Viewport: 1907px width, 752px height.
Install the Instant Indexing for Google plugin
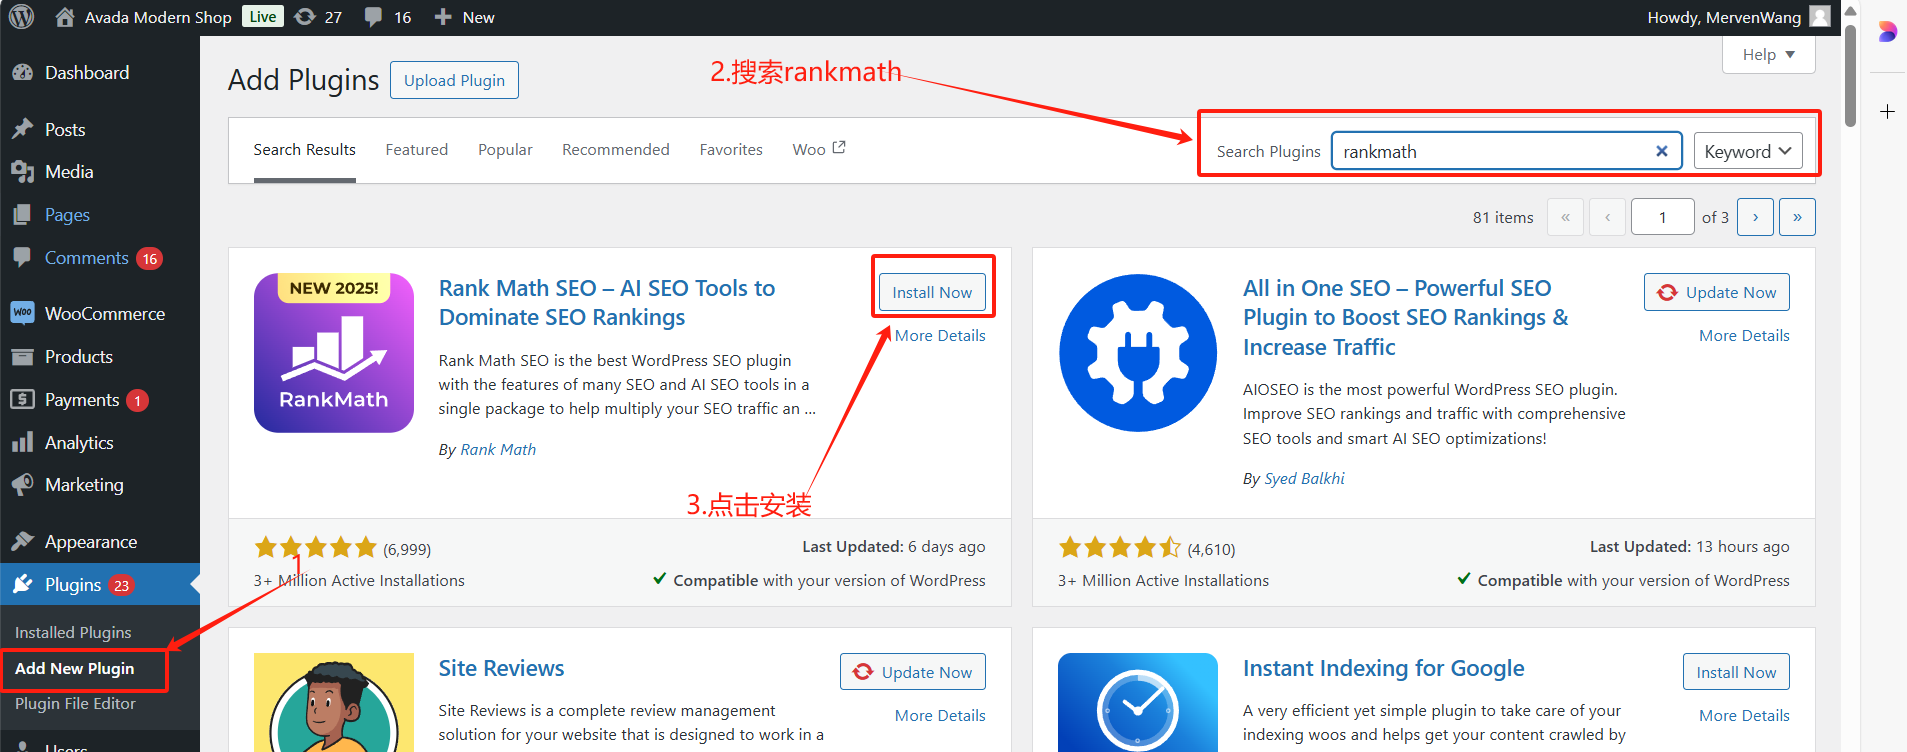tap(1736, 672)
